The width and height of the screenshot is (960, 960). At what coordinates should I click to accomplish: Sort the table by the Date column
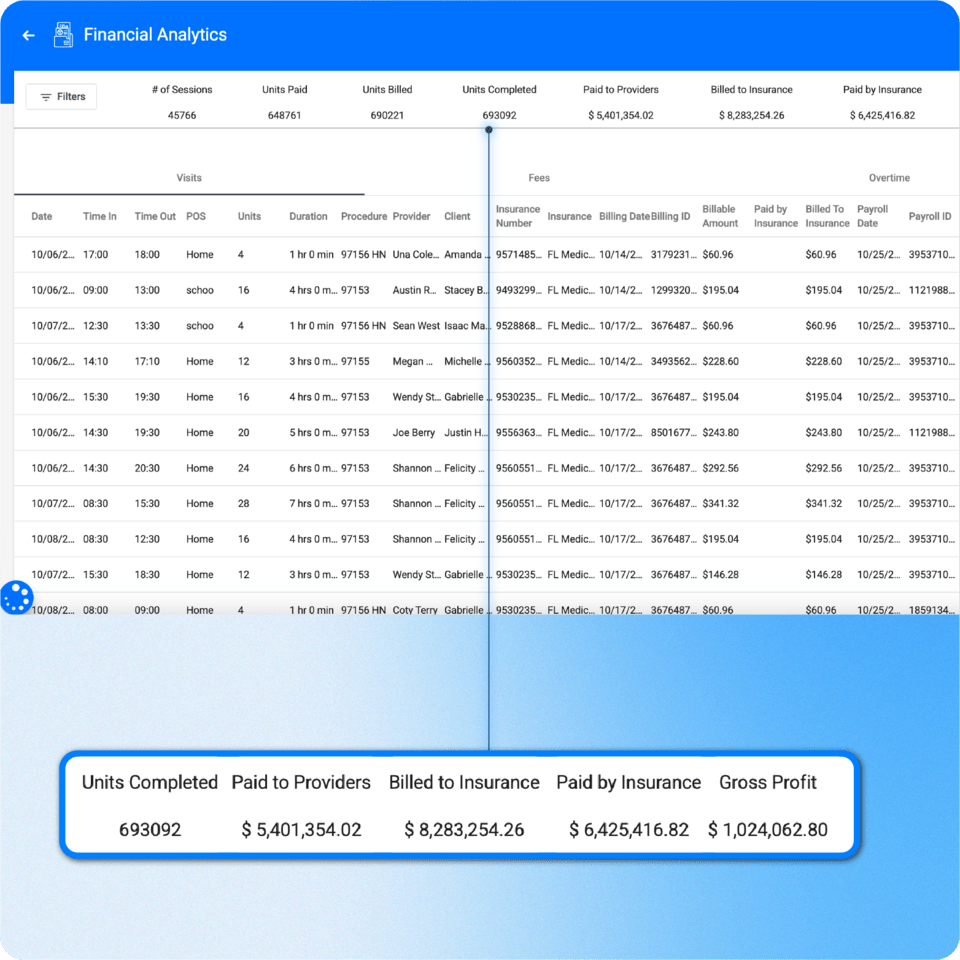(43, 216)
